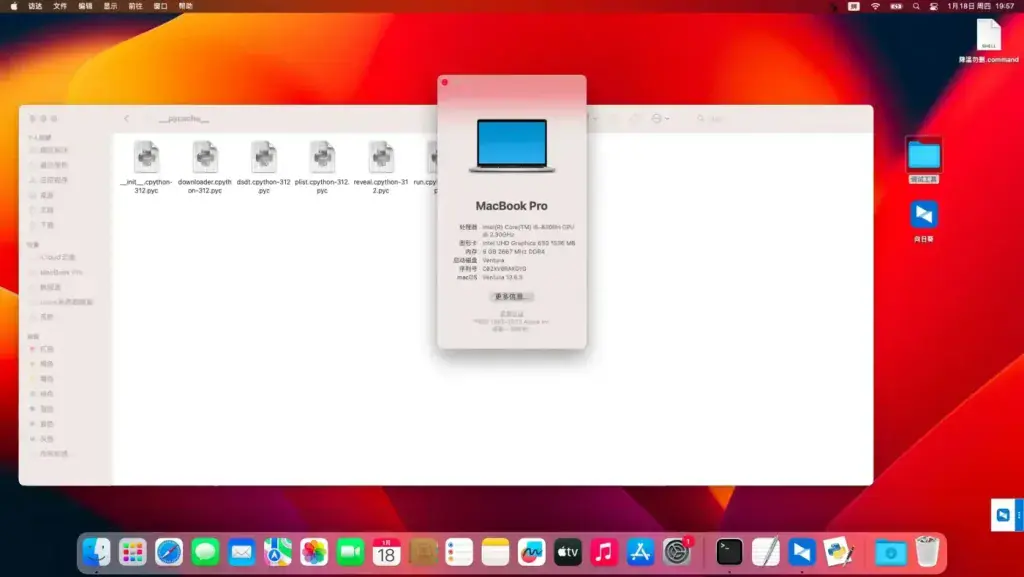Image resolution: width=1024 pixels, height=577 pixels.
Task: Open Contacts app in the Dock
Action: point(423,553)
